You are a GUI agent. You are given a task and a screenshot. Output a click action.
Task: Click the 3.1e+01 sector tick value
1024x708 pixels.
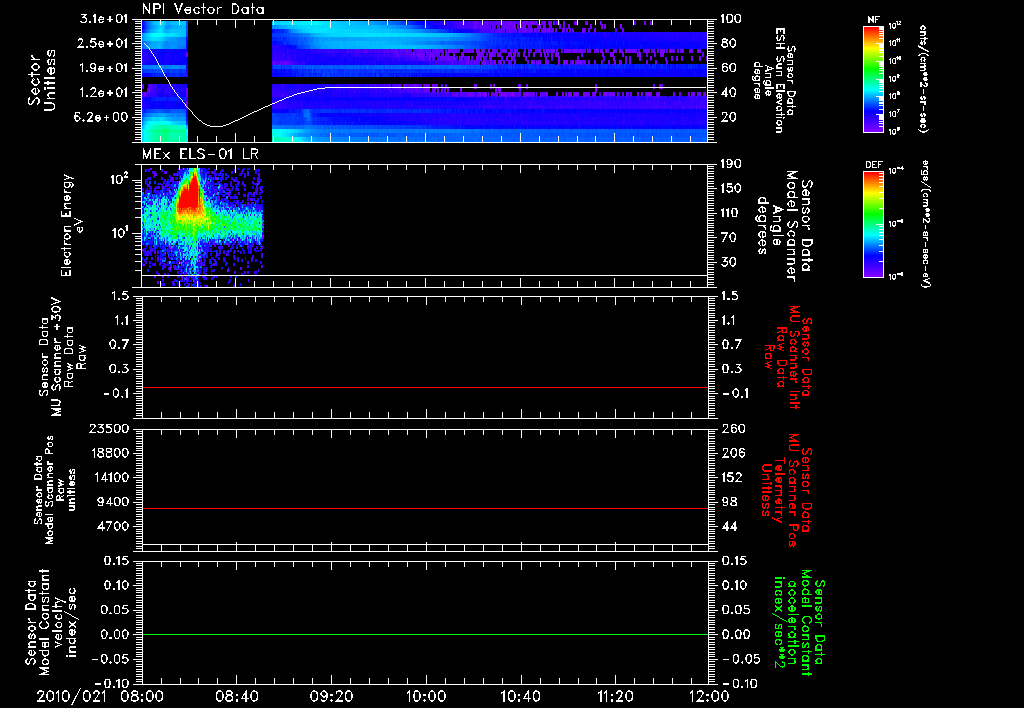[104, 19]
